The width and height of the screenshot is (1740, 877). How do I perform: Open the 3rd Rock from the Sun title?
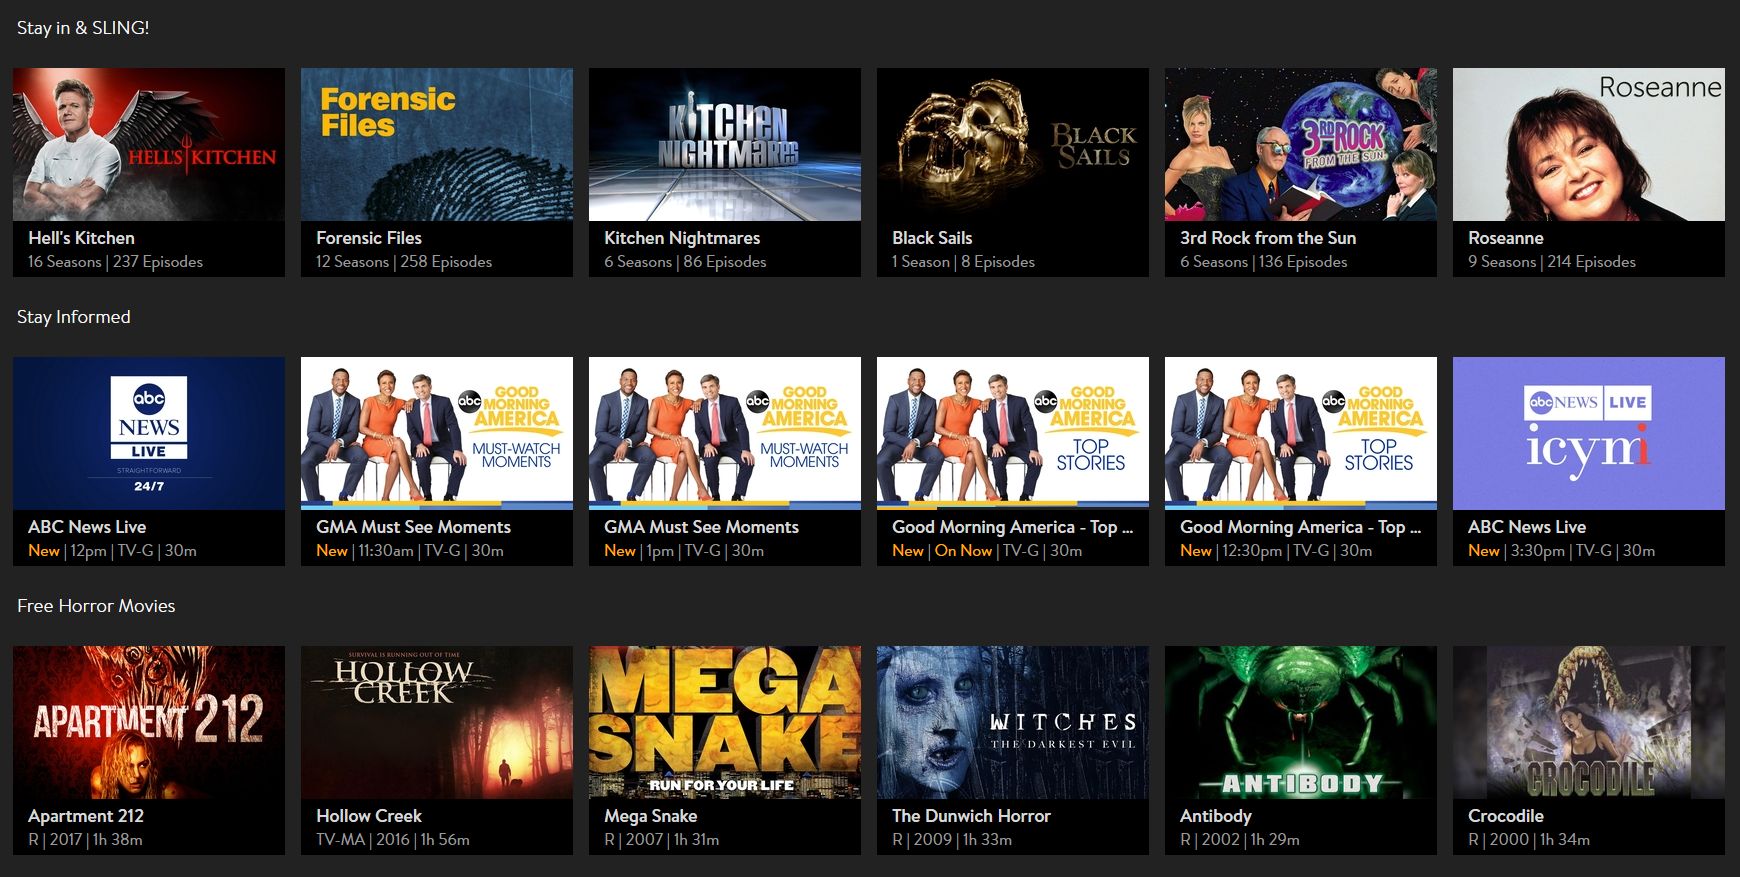[x=1268, y=238]
